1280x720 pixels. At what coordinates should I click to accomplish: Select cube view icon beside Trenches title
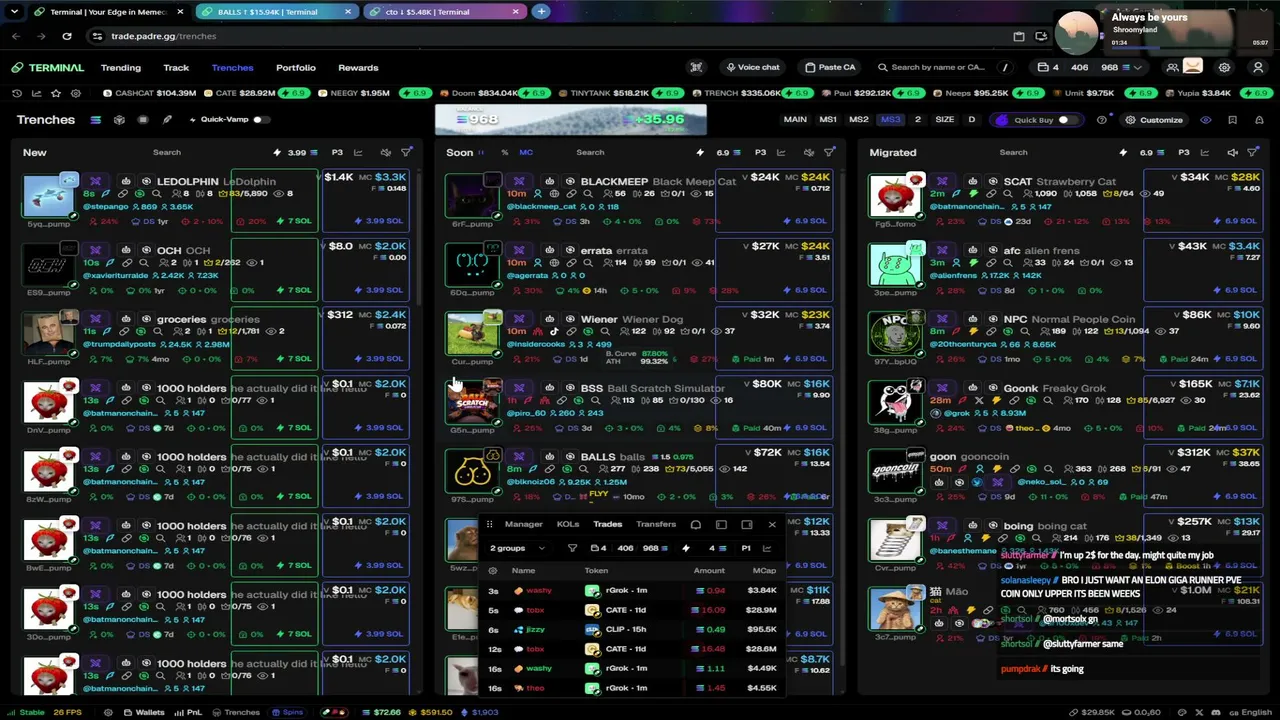click(x=119, y=120)
